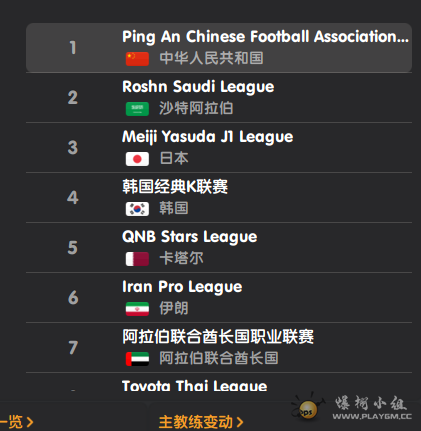Click the South Korea flag icon
Image resolution: width=421 pixels, height=431 pixels.
(137, 209)
